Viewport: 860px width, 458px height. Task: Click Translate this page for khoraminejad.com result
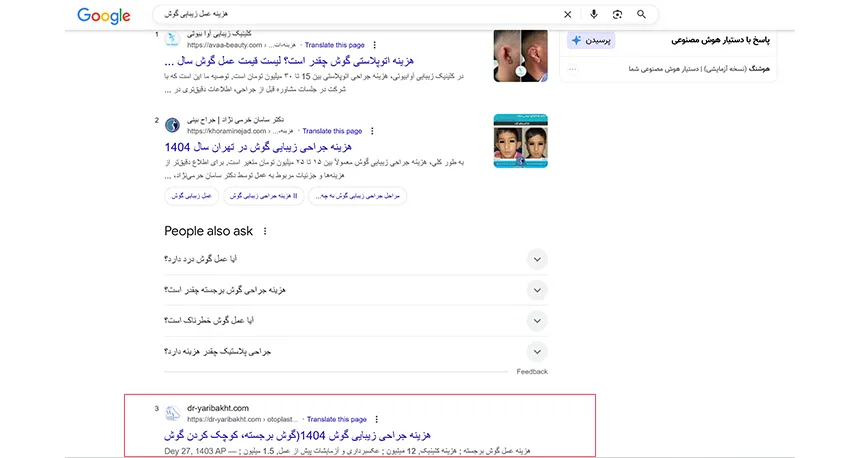click(x=332, y=131)
